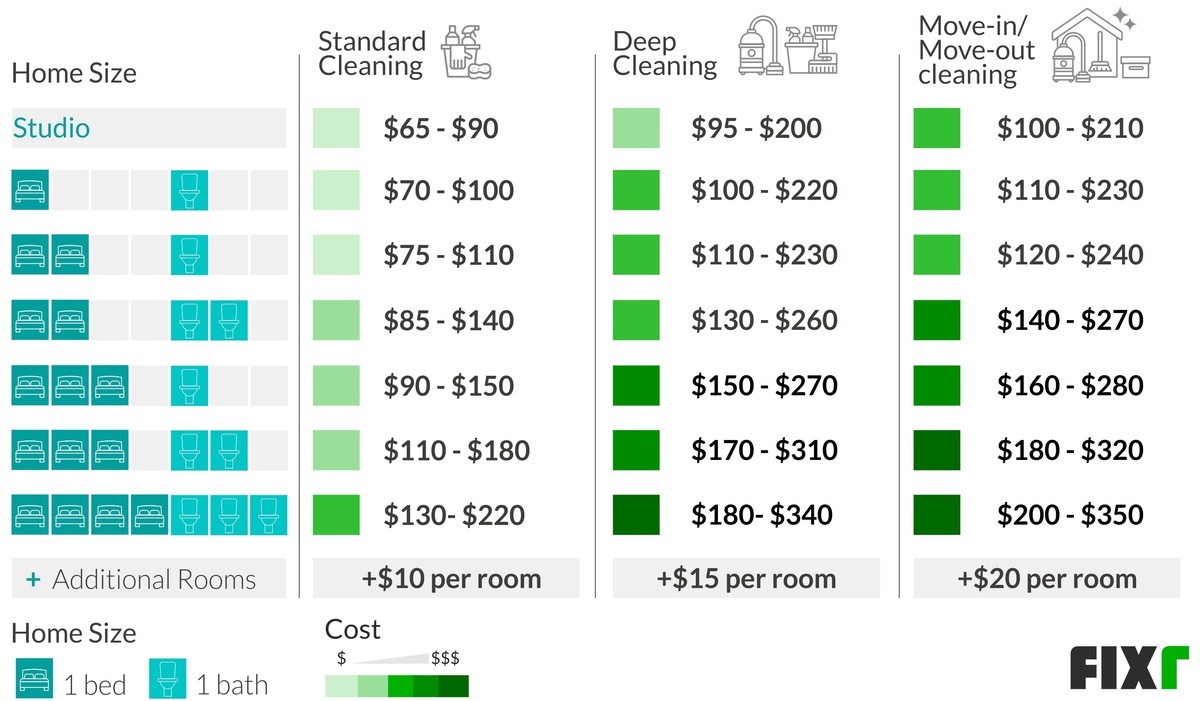Click the $130- $220 price text
The image size is (1200, 701).
[x=454, y=515]
